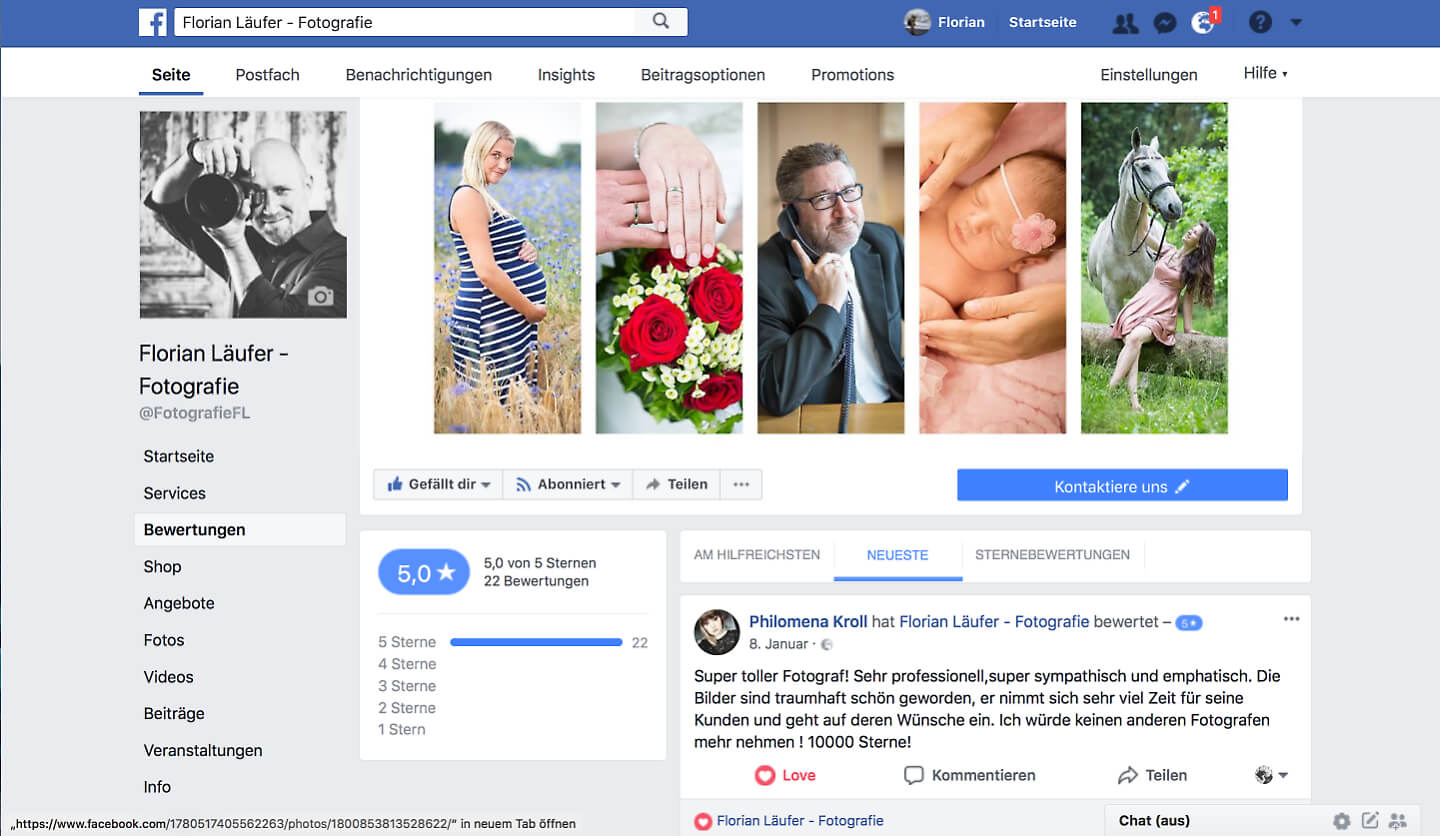Toggle chat on from the Chat (aus) bar

(x=1155, y=820)
